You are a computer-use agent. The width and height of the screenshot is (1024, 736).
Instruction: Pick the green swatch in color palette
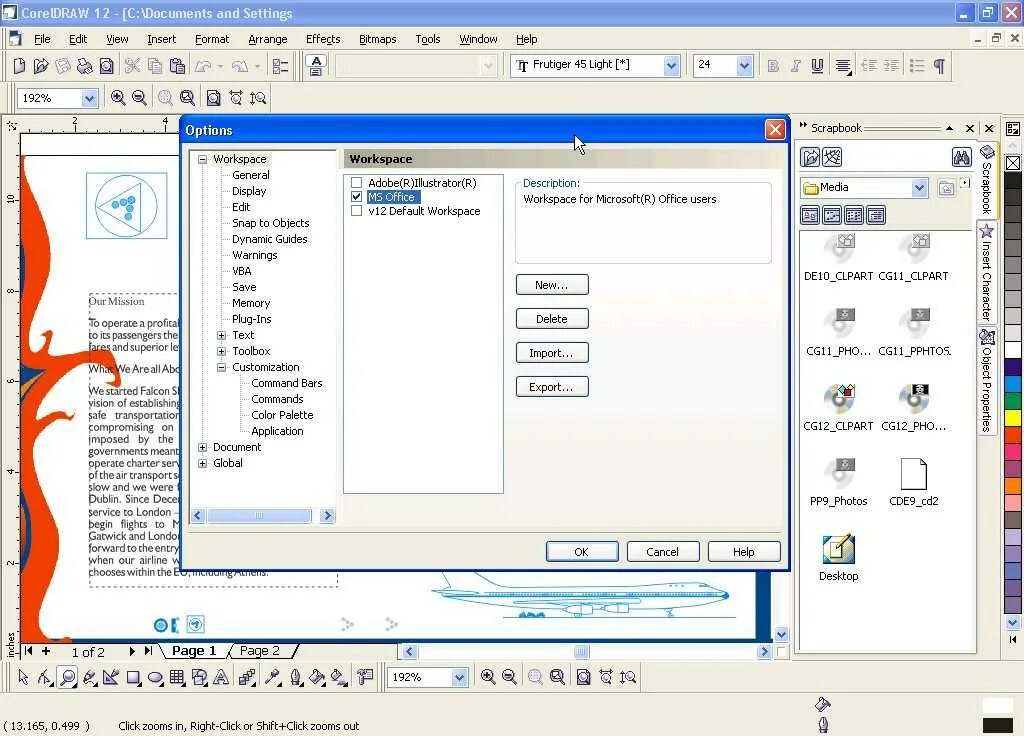coord(1013,400)
